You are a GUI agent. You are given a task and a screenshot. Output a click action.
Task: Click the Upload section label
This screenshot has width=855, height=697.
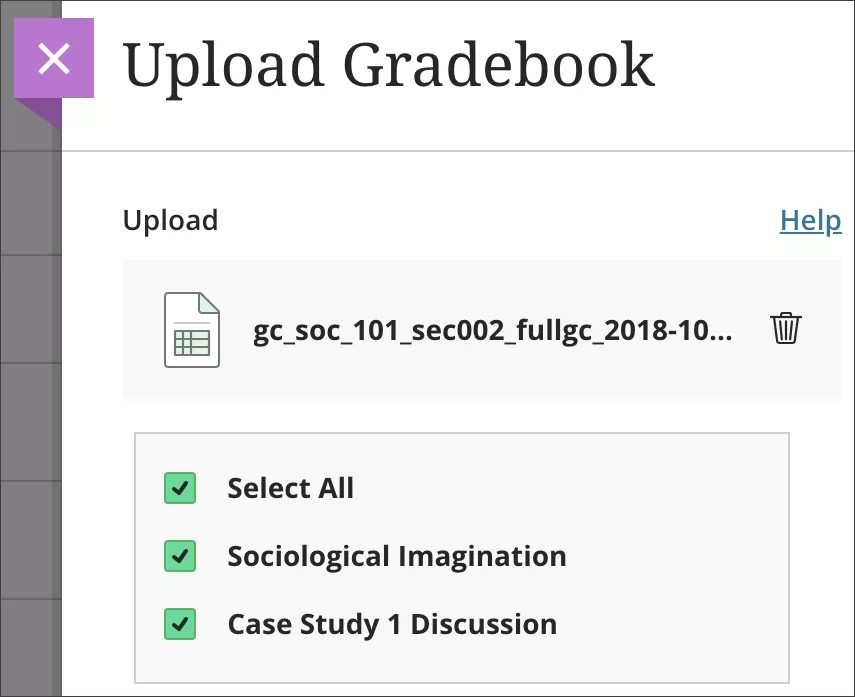(170, 220)
